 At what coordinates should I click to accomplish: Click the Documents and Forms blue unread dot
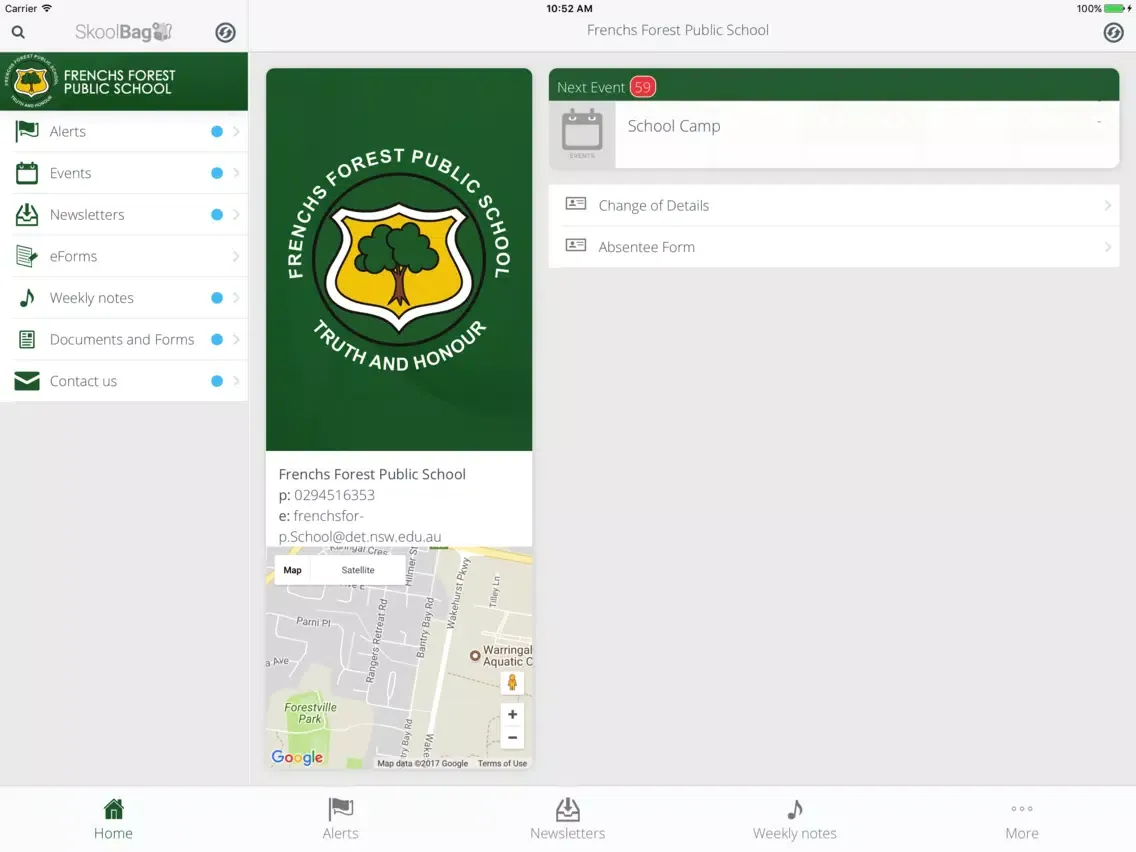(x=217, y=339)
